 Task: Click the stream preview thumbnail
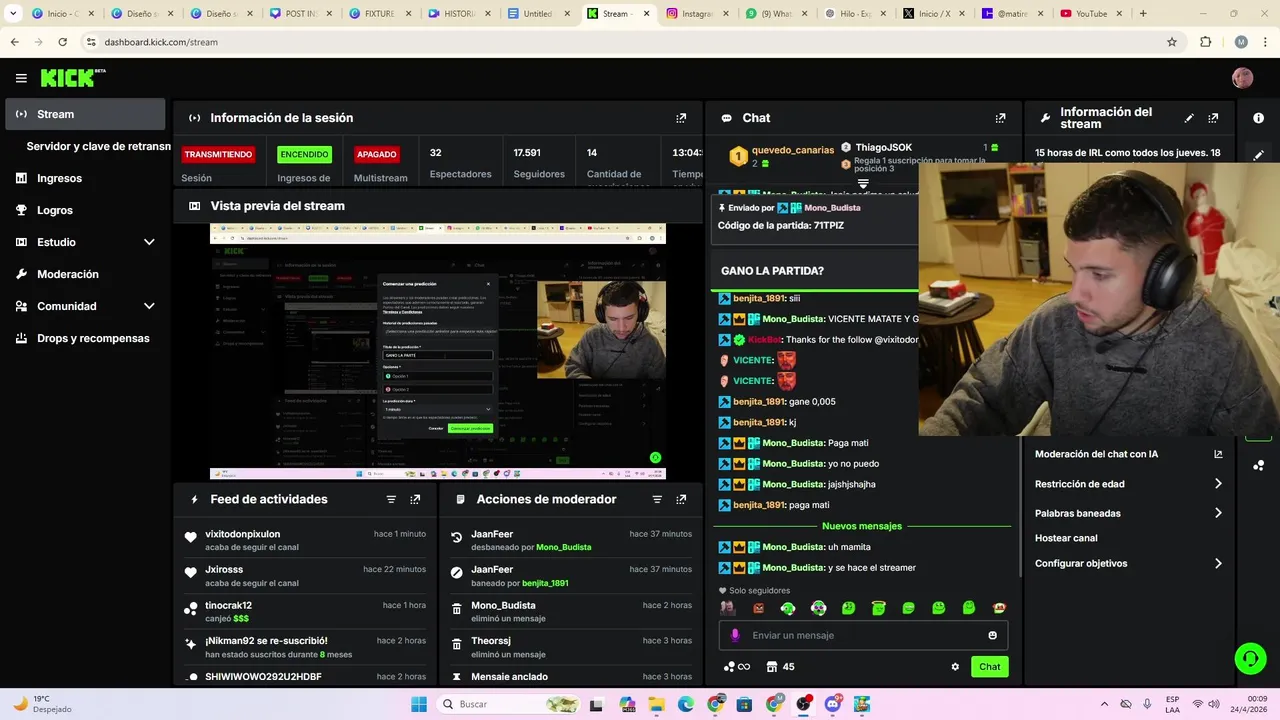click(437, 351)
